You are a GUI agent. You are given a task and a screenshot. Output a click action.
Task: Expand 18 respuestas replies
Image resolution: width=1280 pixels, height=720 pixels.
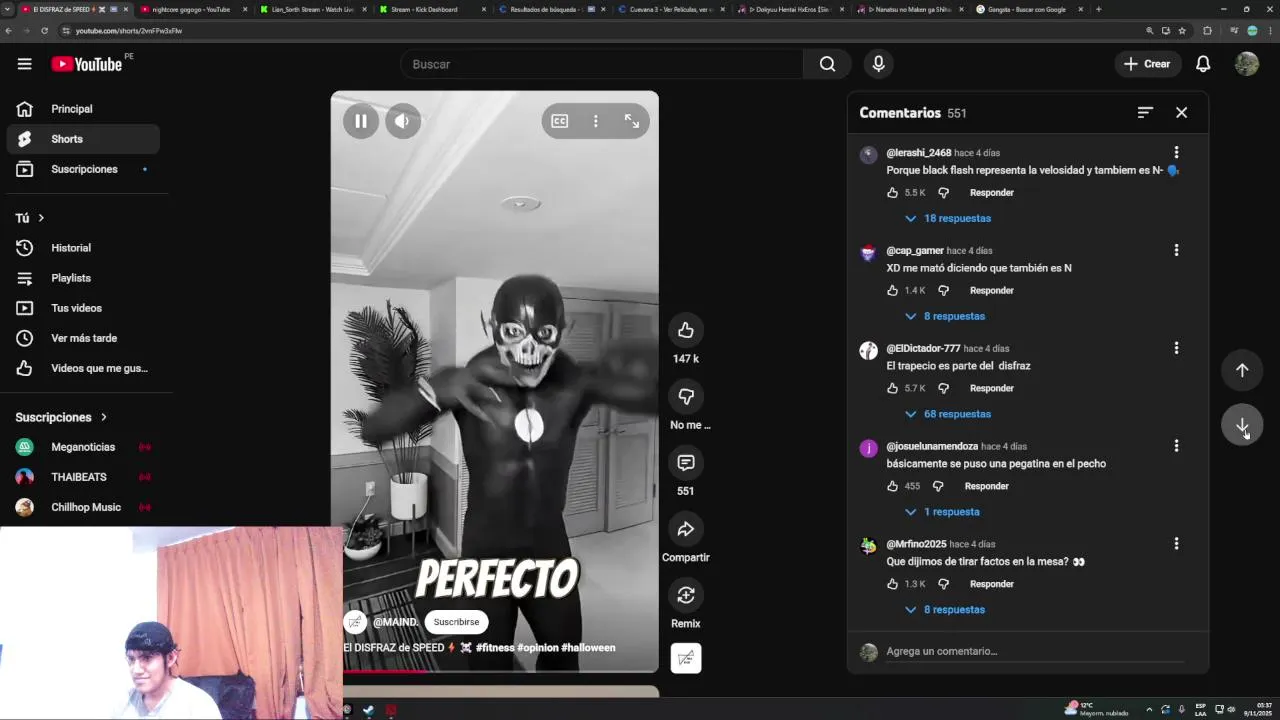948,218
